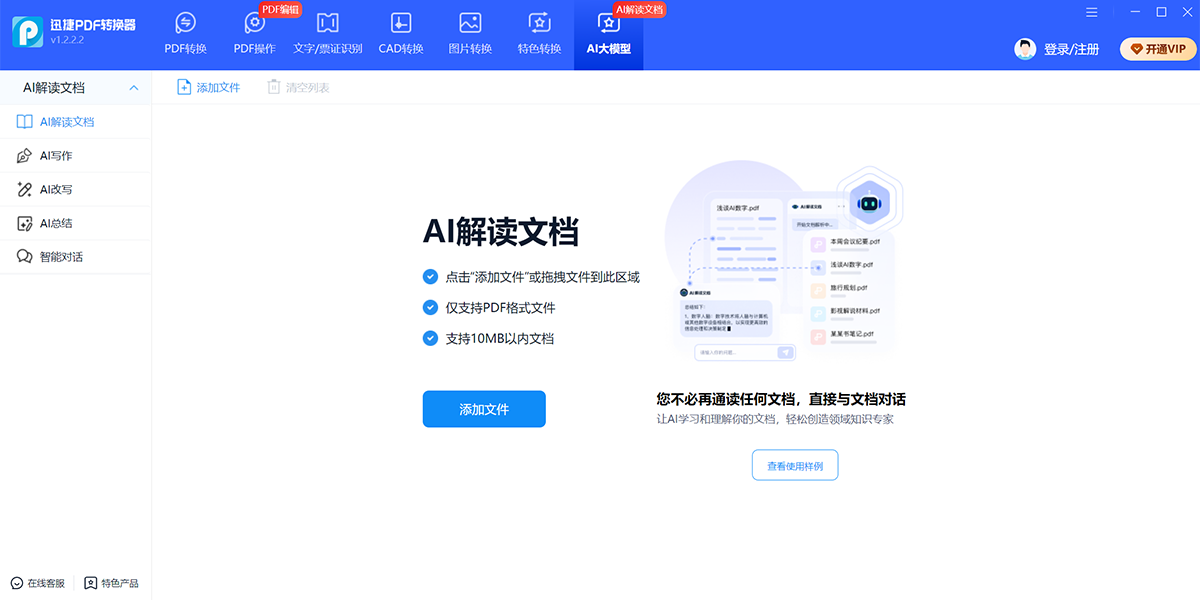Collapse the AI解读文档 sidebar section
The height and width of the screenshot is (600, 1200).
134,88
